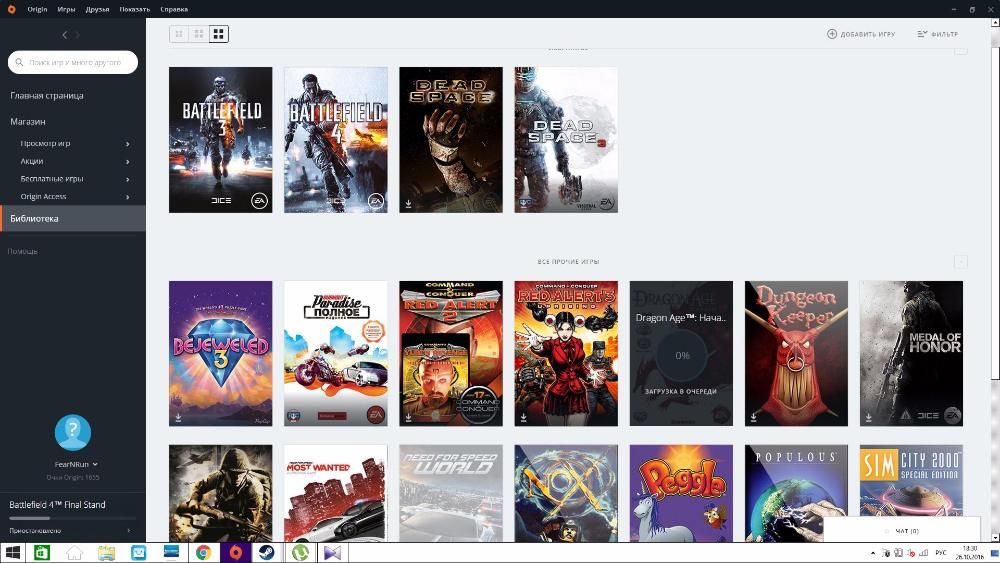
Task: Expand the Origin Access chevron
Action: pyautogui.click(x=128, y=197)
